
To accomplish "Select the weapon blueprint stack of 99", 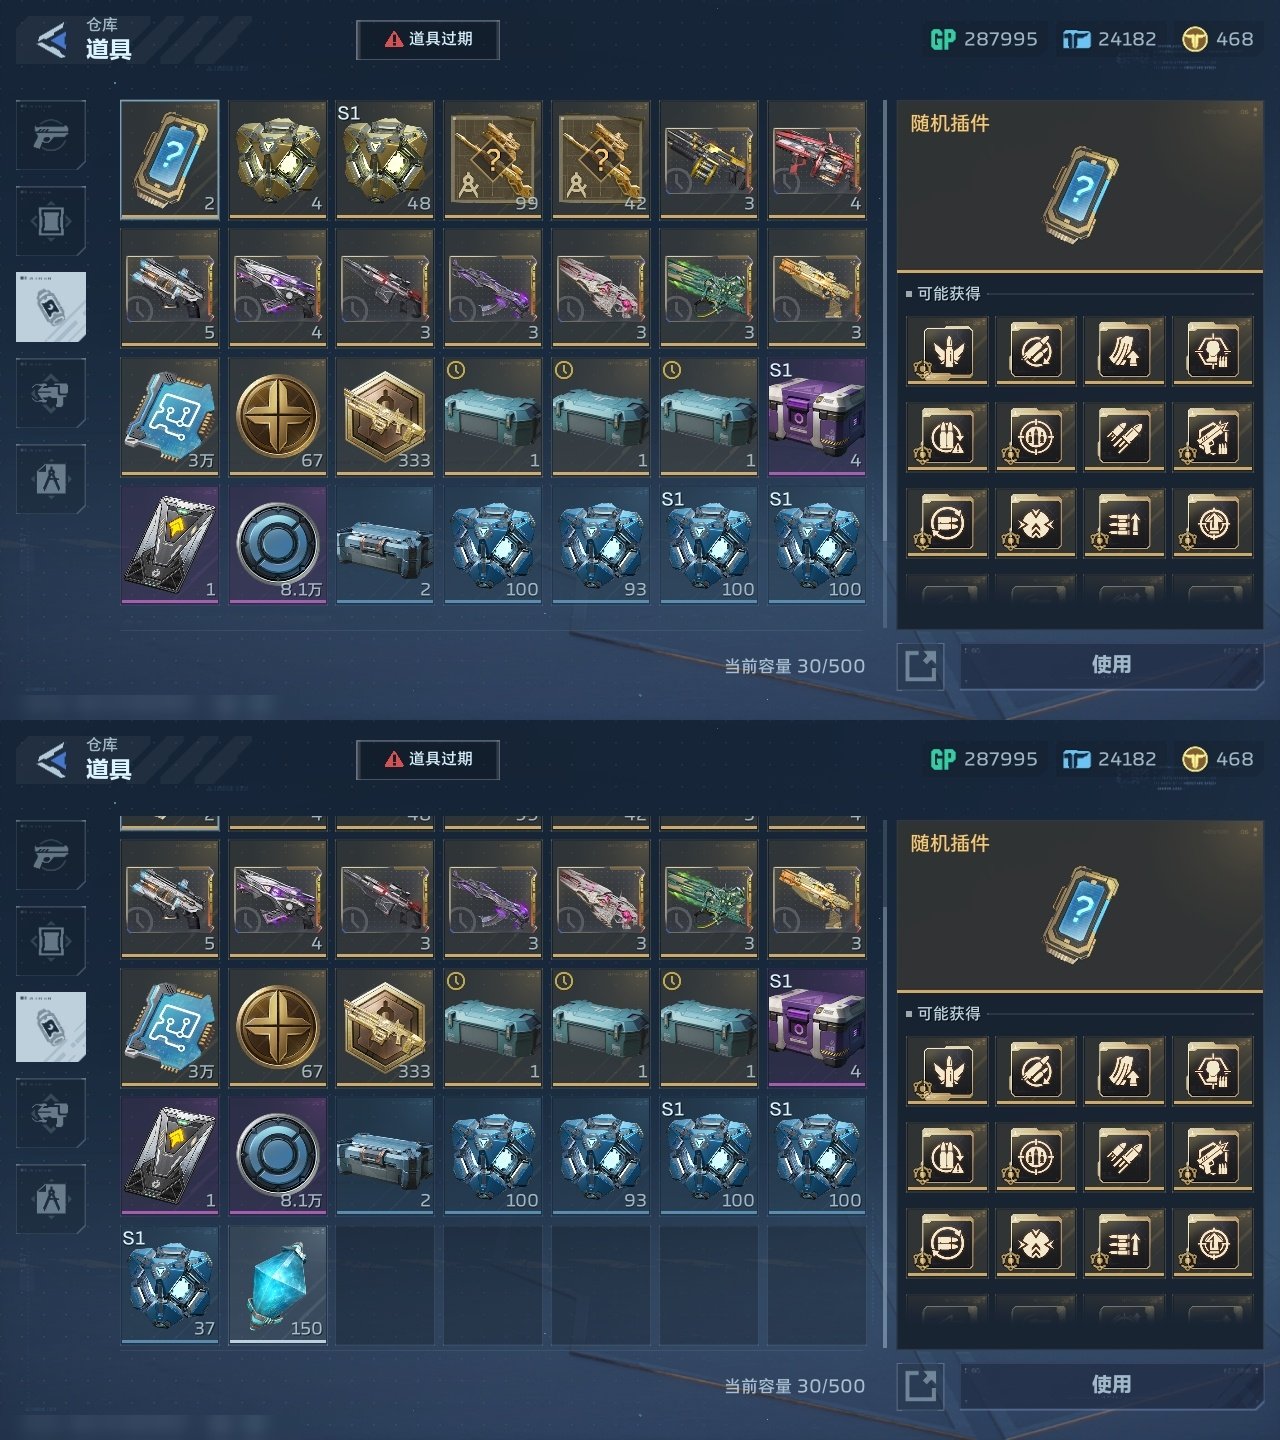I will point(493,159).
